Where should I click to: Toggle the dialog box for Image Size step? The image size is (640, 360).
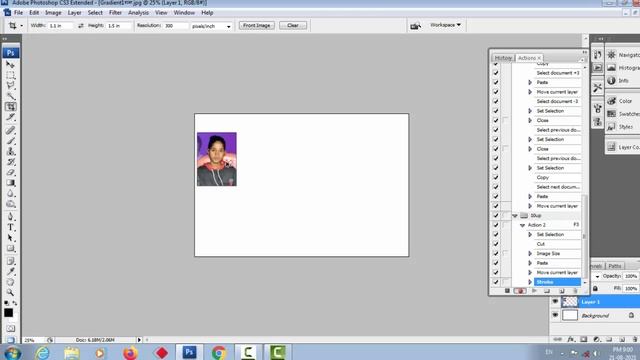505,253
